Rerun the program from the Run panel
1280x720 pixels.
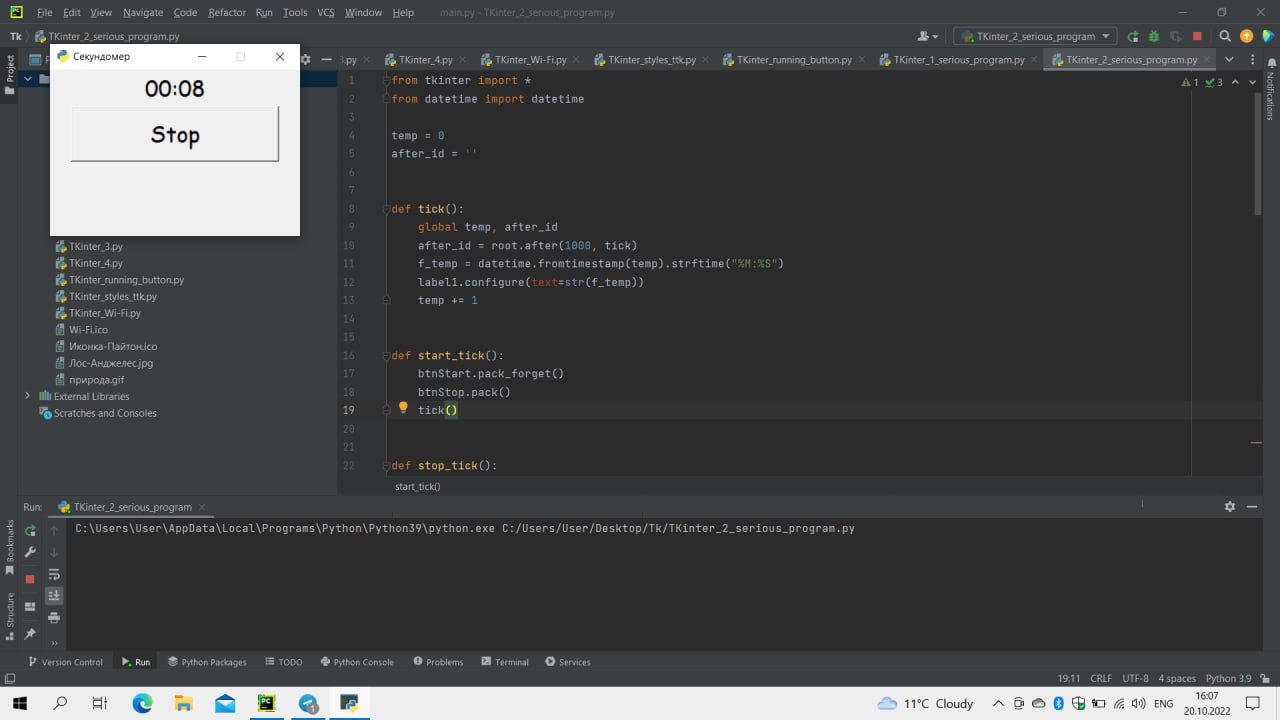click(30, 530)
